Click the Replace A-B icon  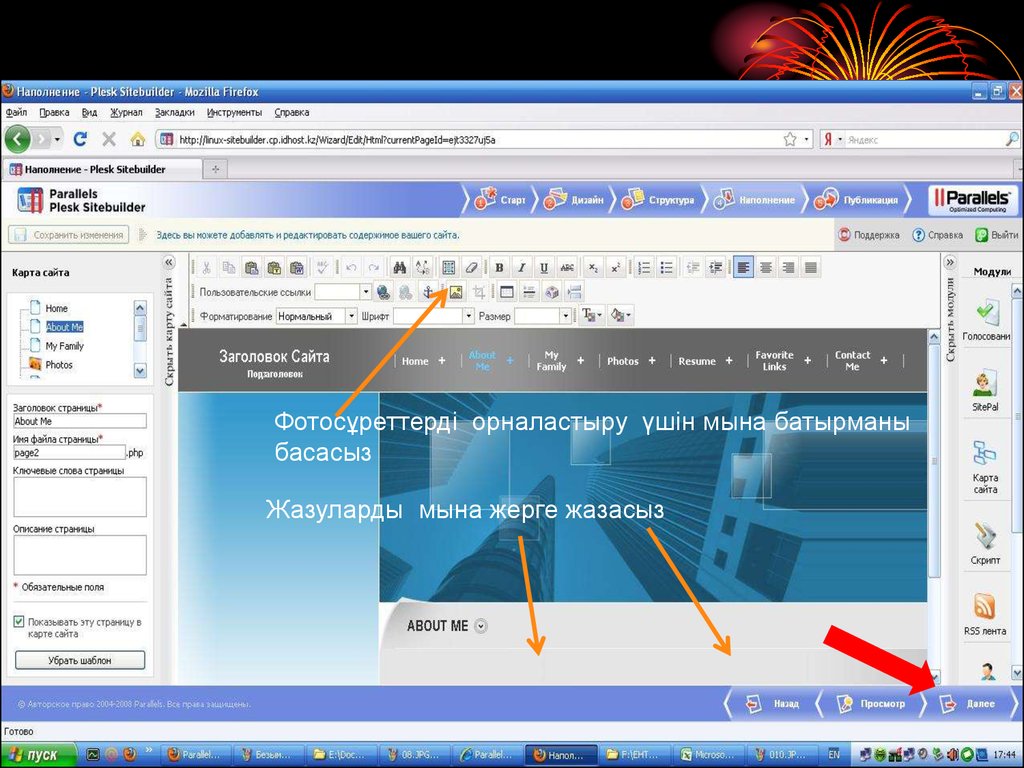(x=423, y=268)
